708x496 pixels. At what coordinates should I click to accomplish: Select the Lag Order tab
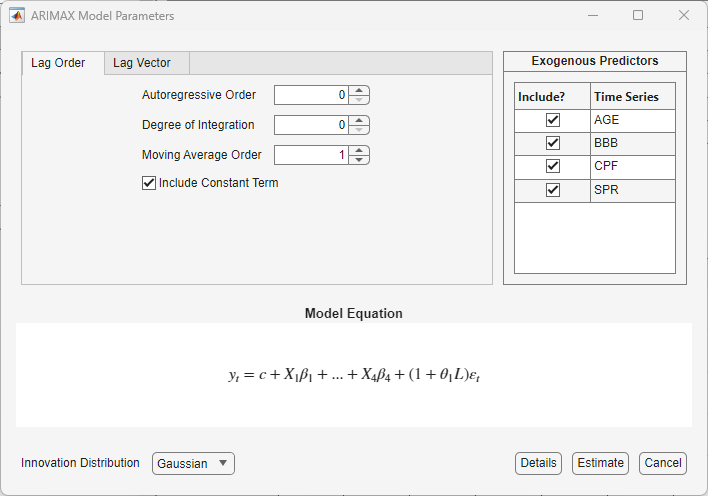point(58,63)
